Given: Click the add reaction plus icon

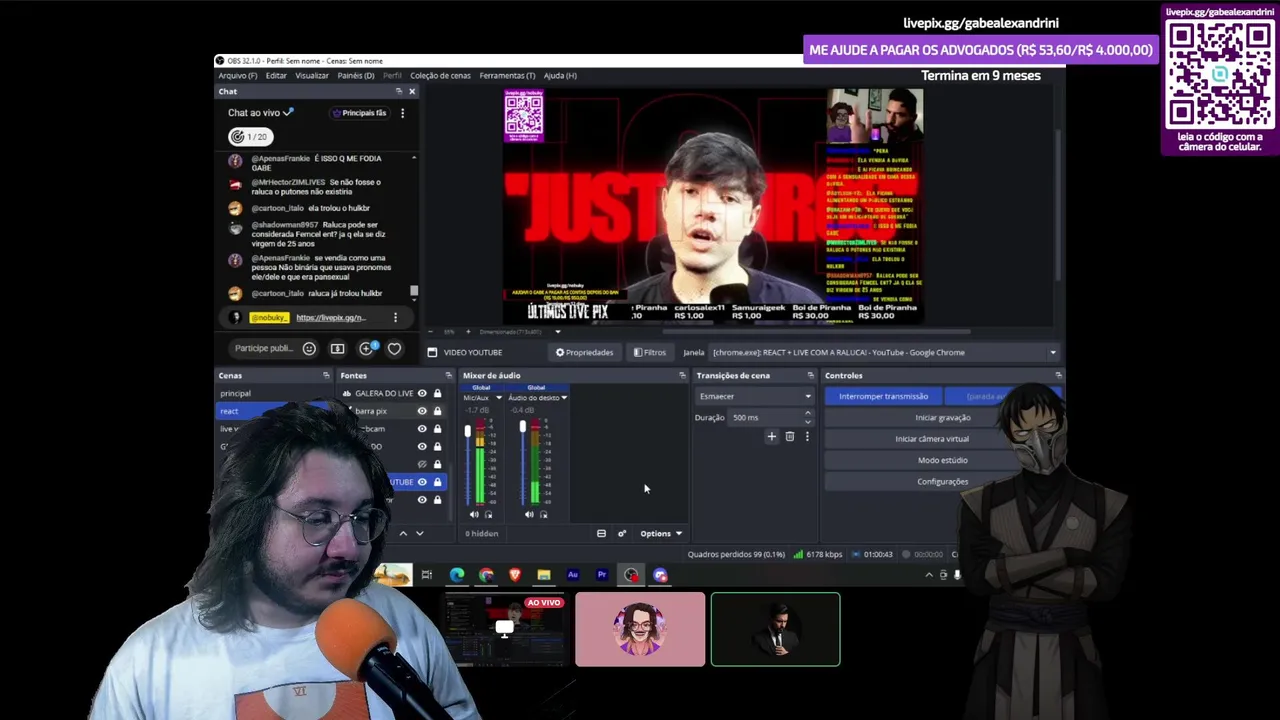Looking at the screenshot, I should [366, 348].
